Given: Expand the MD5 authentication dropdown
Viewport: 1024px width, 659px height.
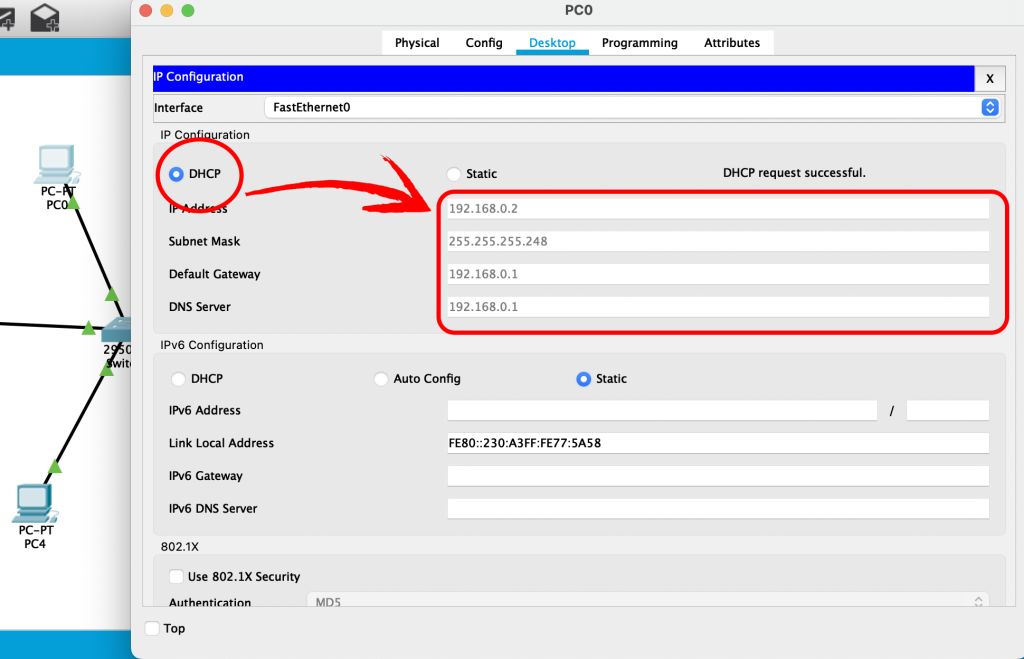Looking at the screenshot, I should click(x=646, y=602).
